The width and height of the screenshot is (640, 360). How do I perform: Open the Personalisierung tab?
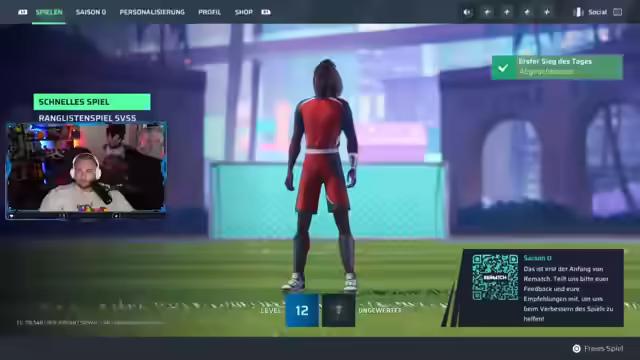(152, 12)
